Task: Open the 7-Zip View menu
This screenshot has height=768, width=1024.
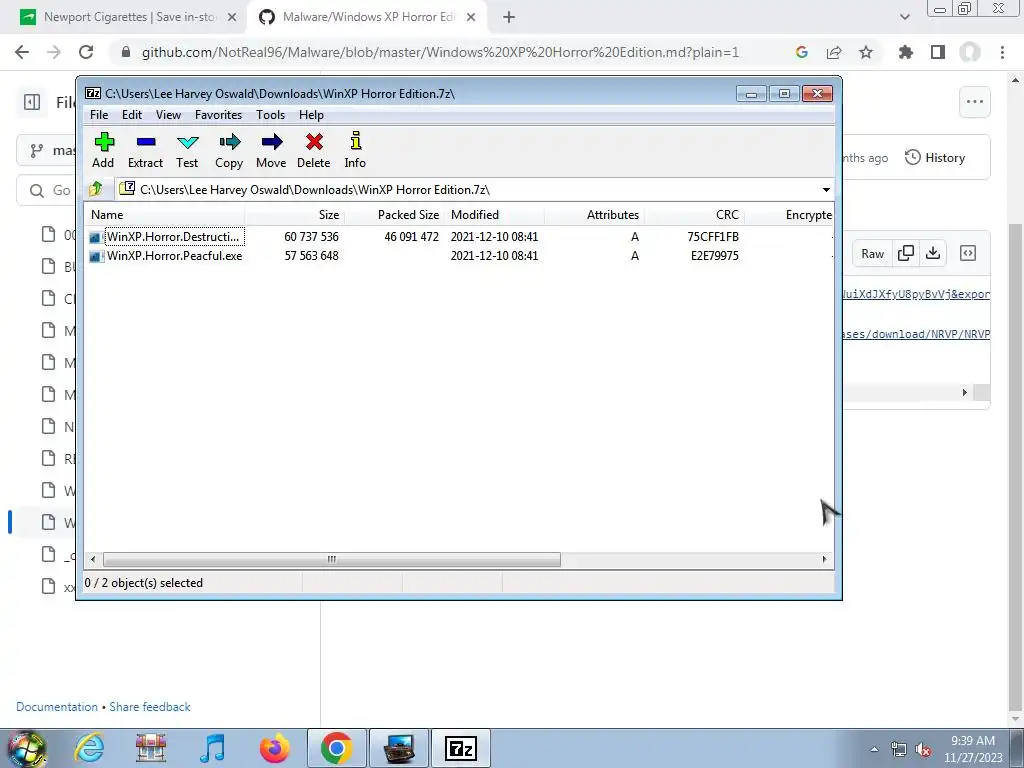Action: coord(168,115)
